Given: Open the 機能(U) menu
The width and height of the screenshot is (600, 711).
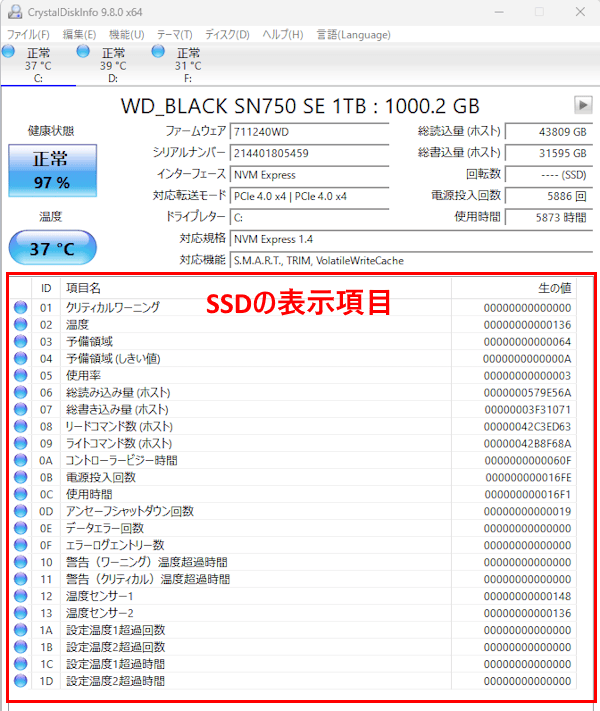Looking at the screenshot, I should pos(127,35).
